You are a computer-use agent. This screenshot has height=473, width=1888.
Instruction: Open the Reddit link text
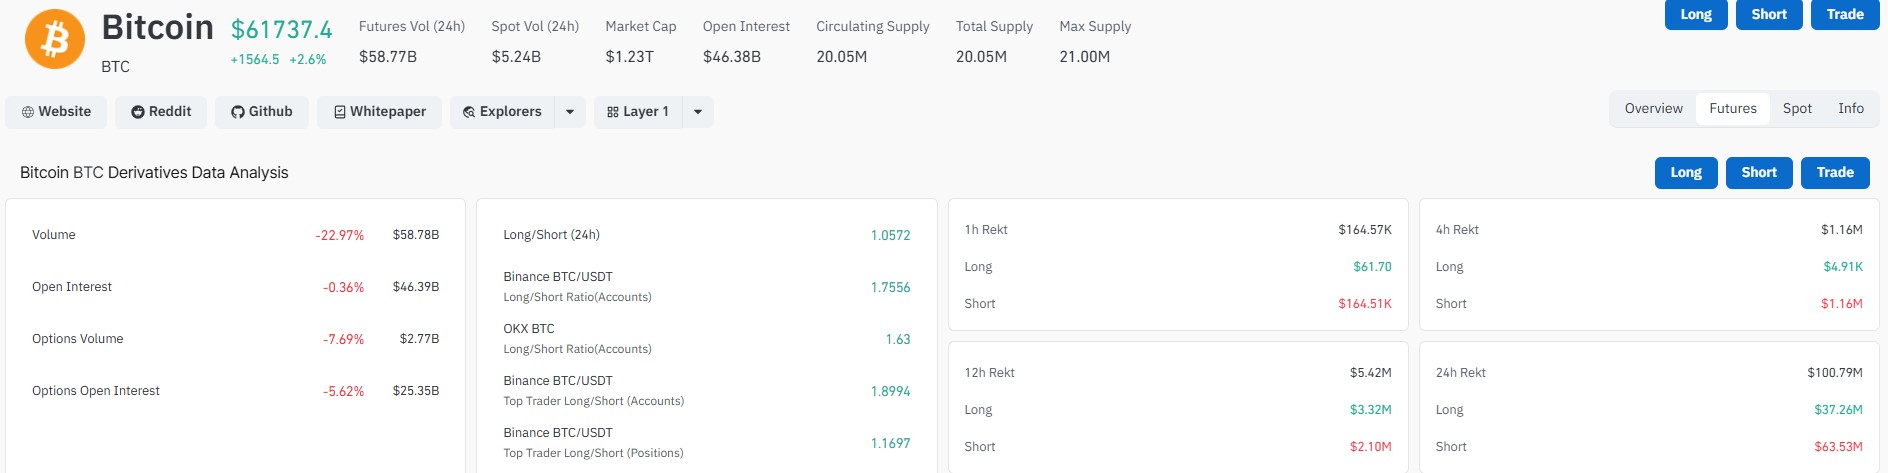(x=170, y=111)
